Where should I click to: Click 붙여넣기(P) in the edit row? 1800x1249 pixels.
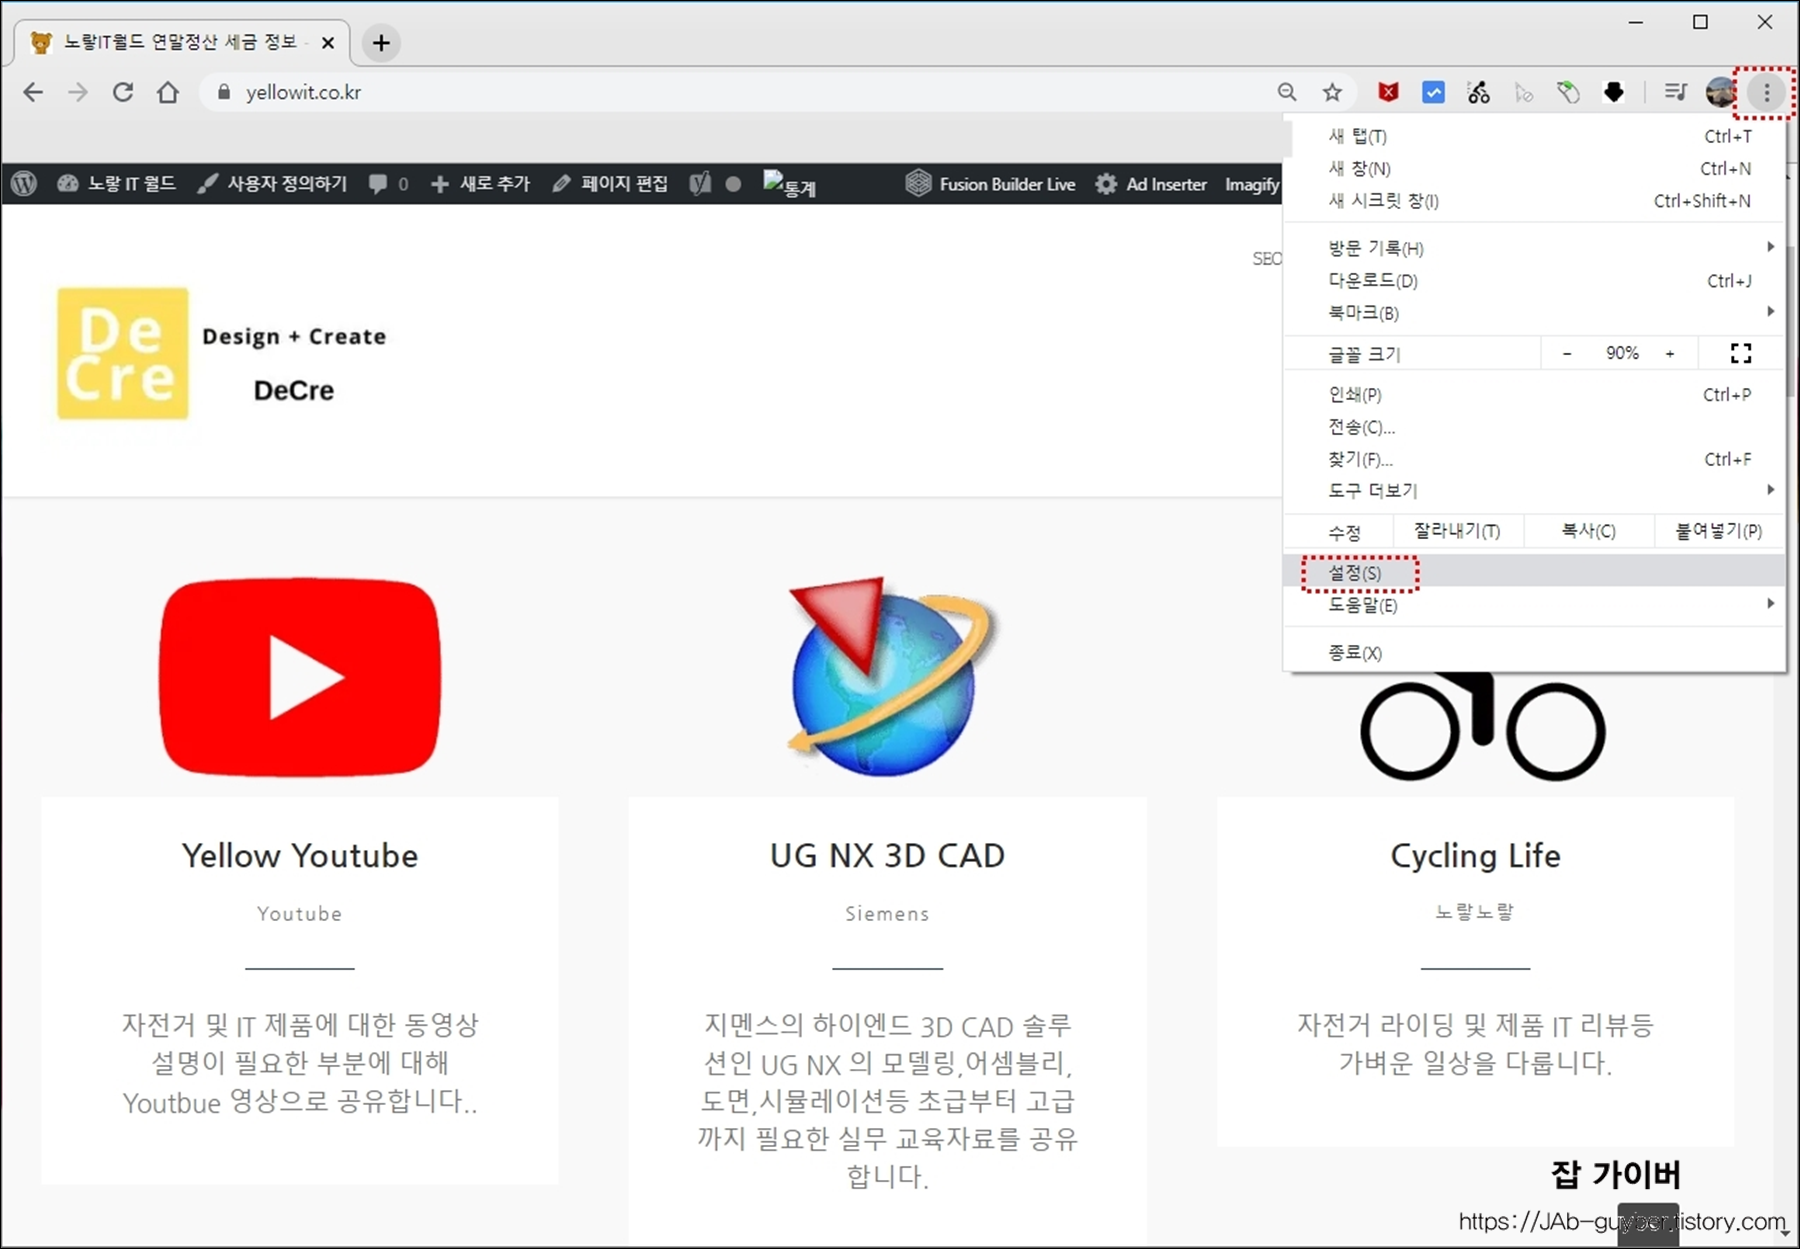point(1719,531)
